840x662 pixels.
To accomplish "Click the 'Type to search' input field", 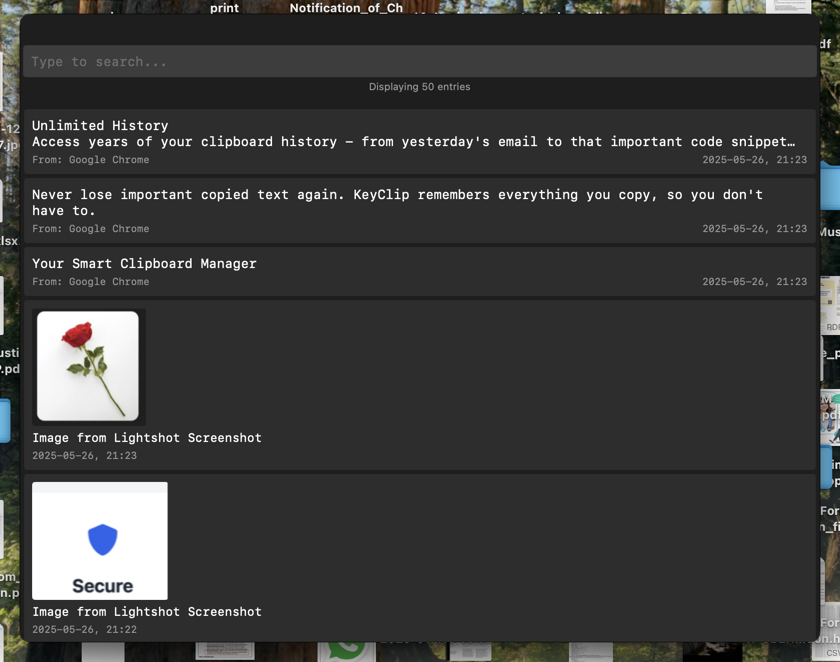I will click(419, 61).
